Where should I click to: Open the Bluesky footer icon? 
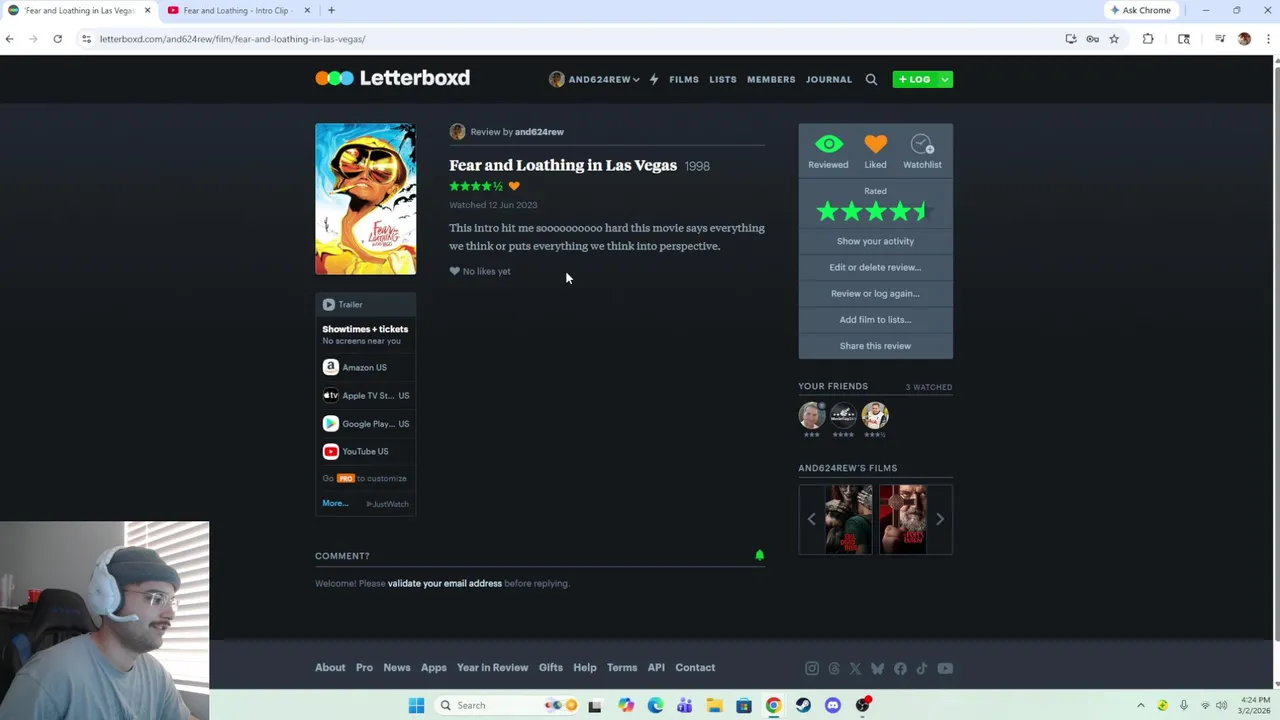[877, 668]
